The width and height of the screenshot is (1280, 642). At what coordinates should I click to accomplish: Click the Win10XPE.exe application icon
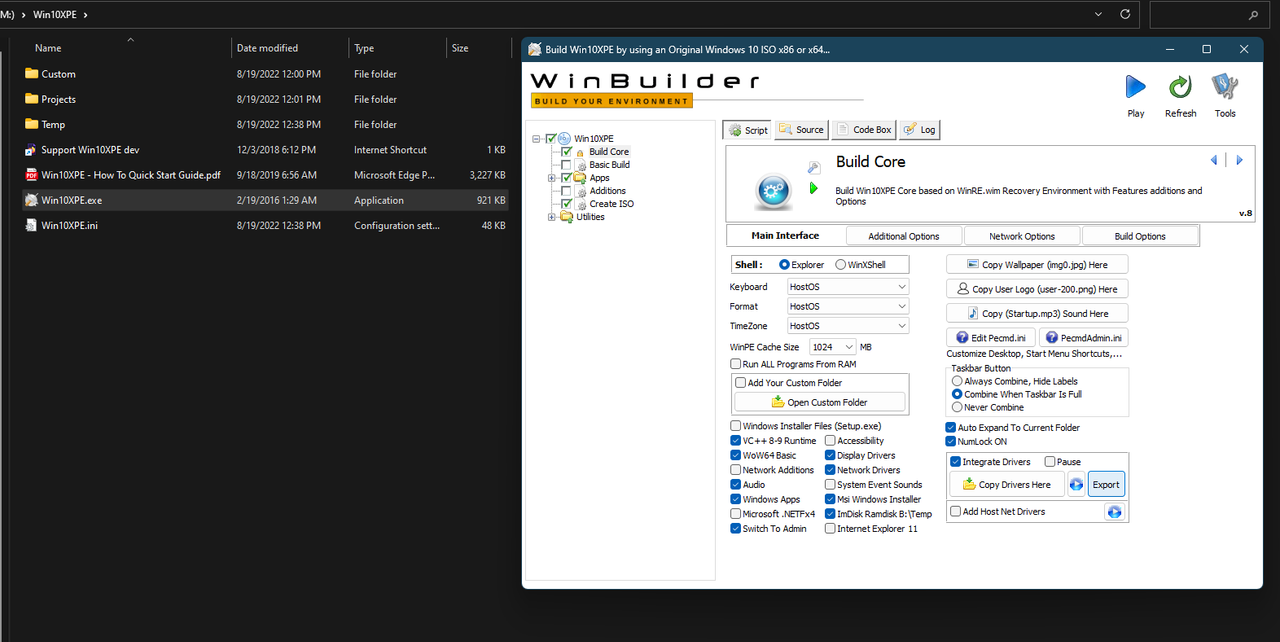[x=31, y=200]
